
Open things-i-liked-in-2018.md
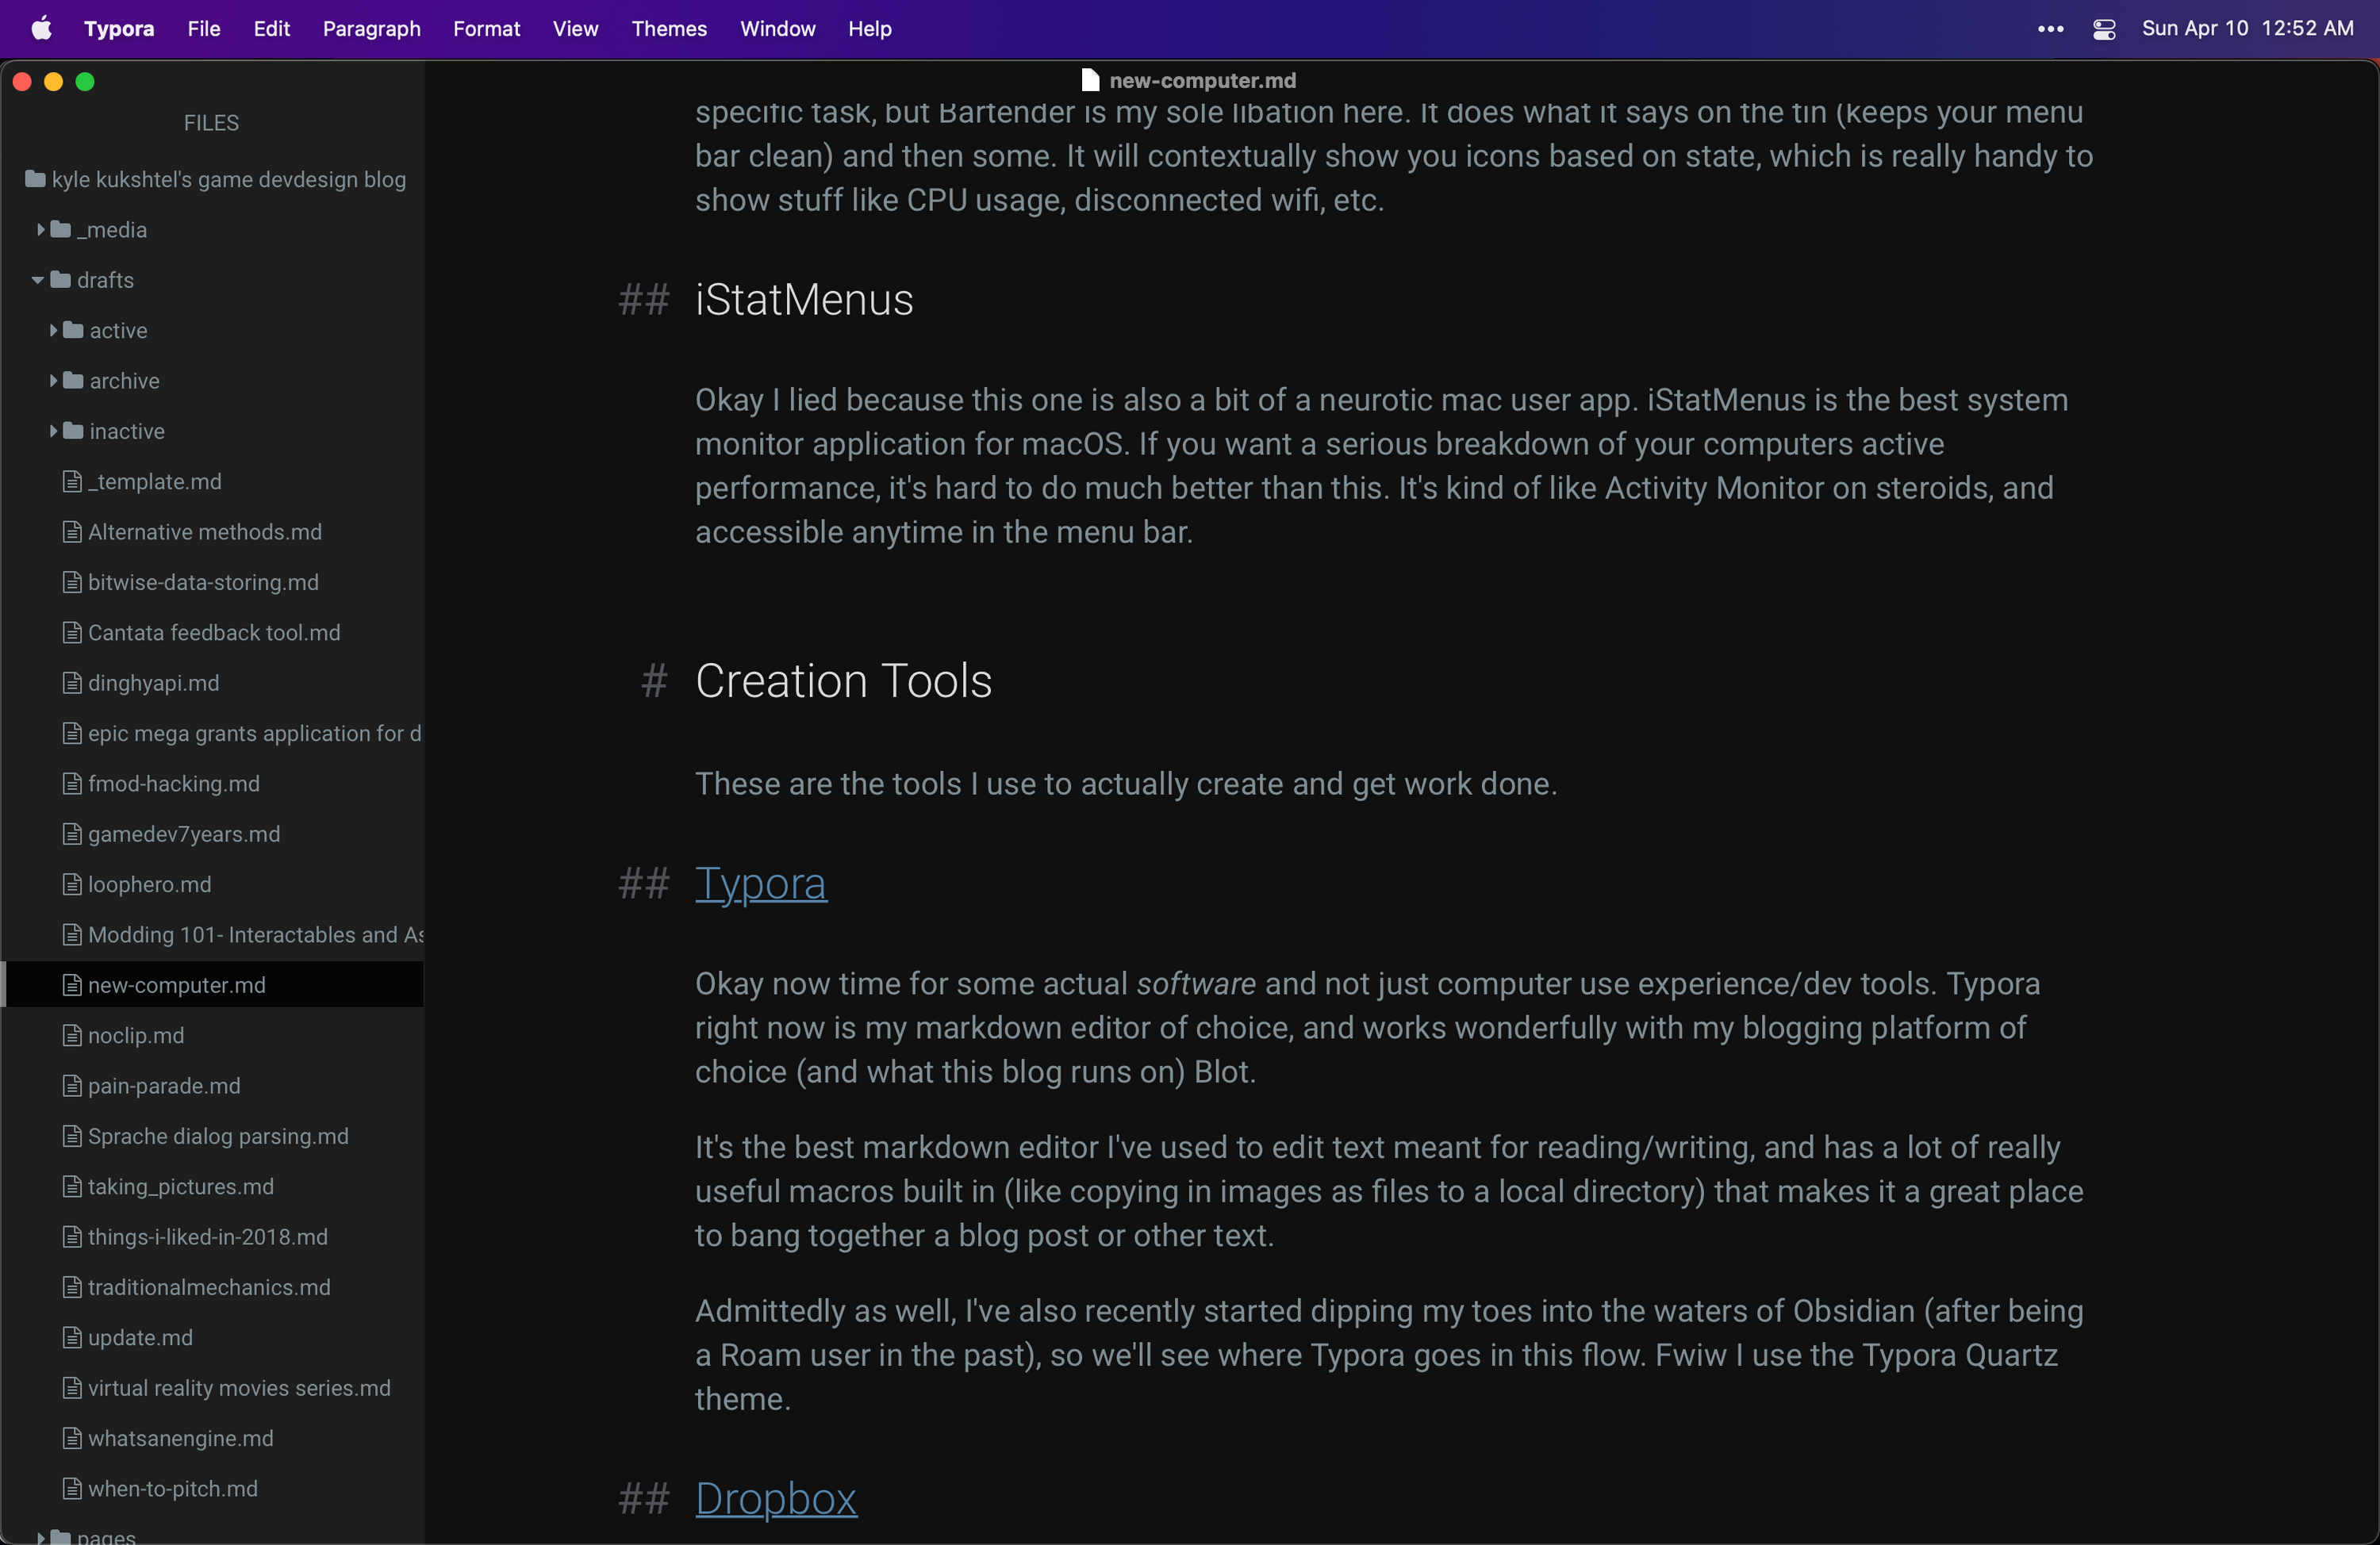(208, 1237)
